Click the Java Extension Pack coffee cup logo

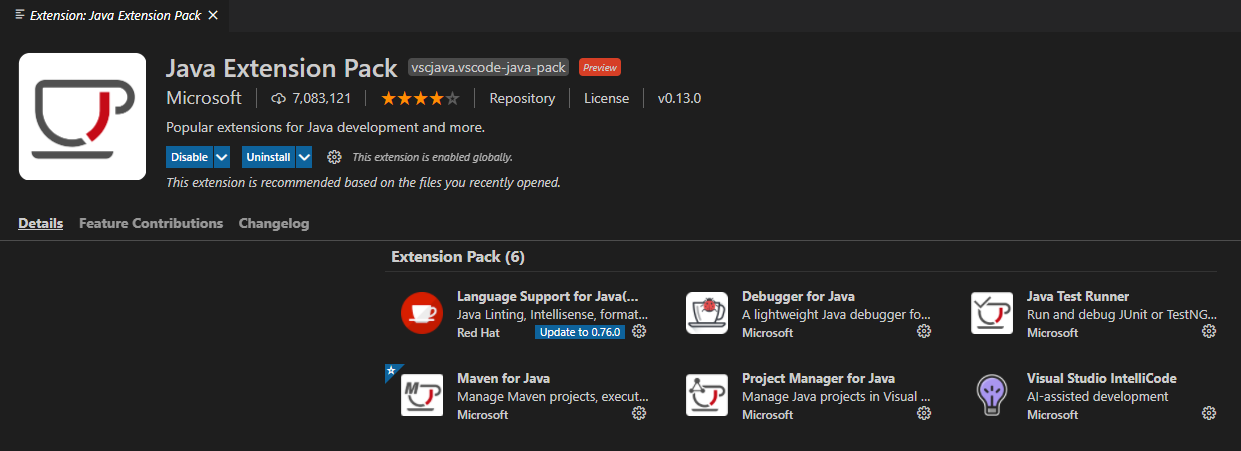(83, 116)
